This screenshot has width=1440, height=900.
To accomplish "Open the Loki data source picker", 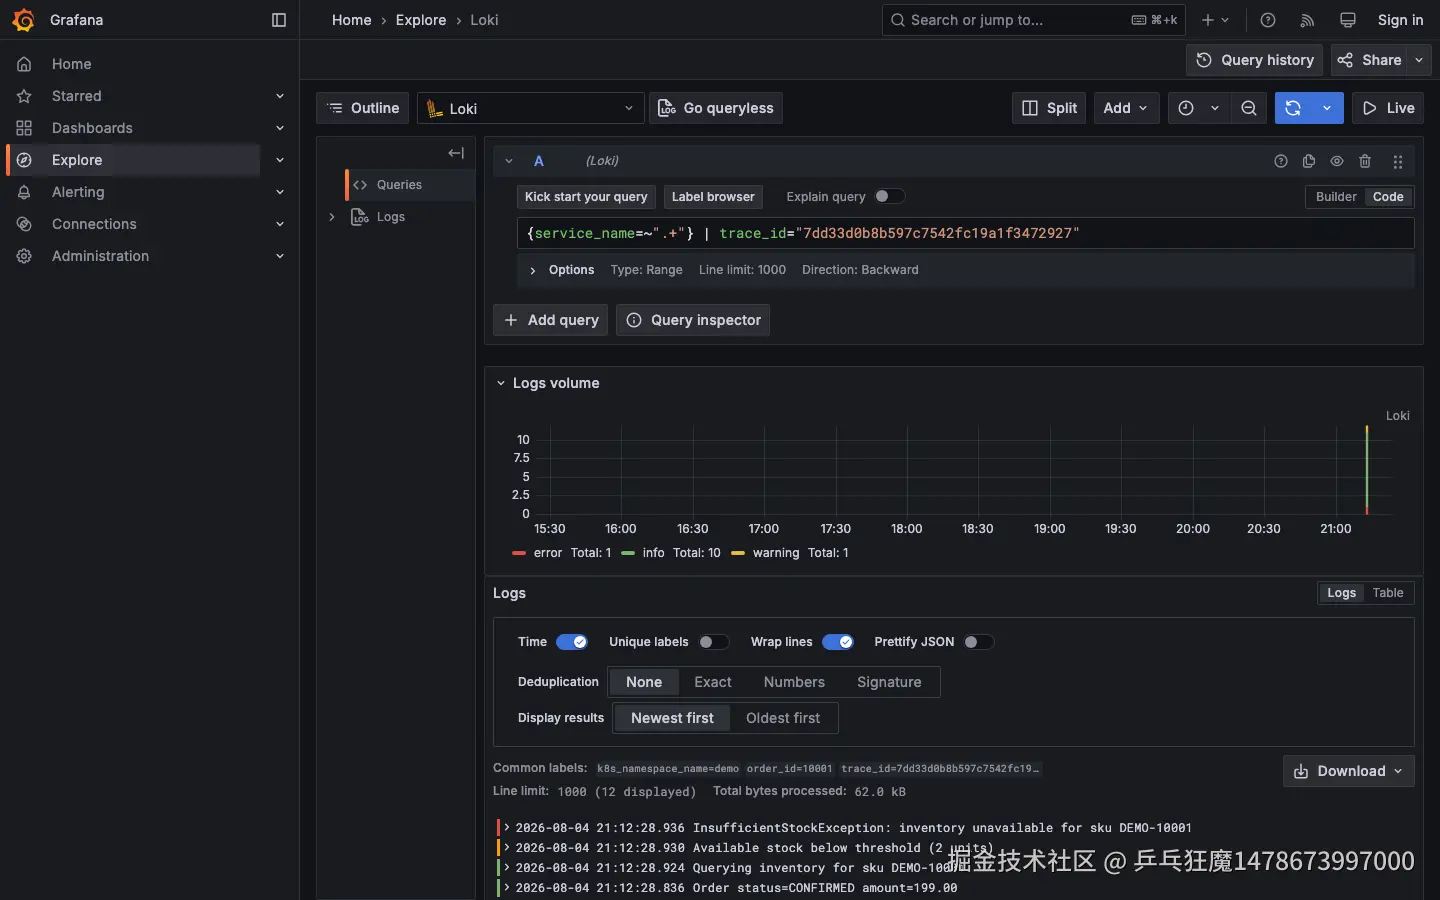I will pos(530,108).
